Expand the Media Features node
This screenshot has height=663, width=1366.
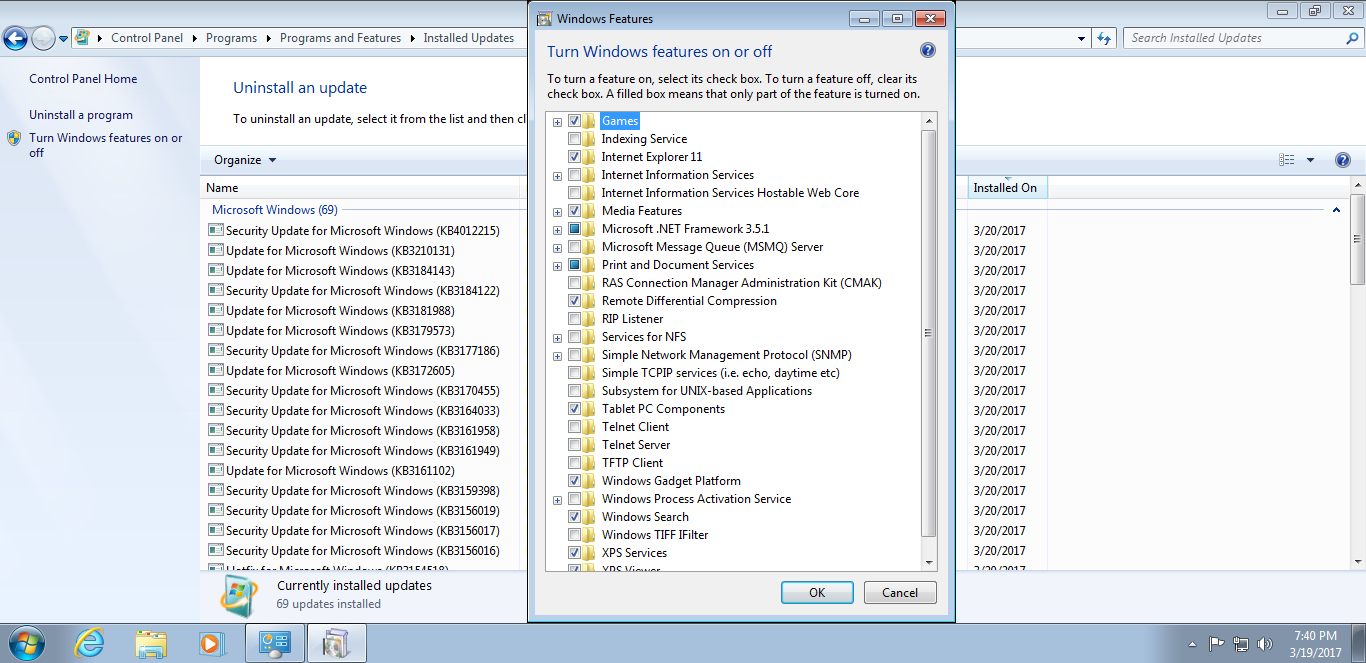pos(557,212)
